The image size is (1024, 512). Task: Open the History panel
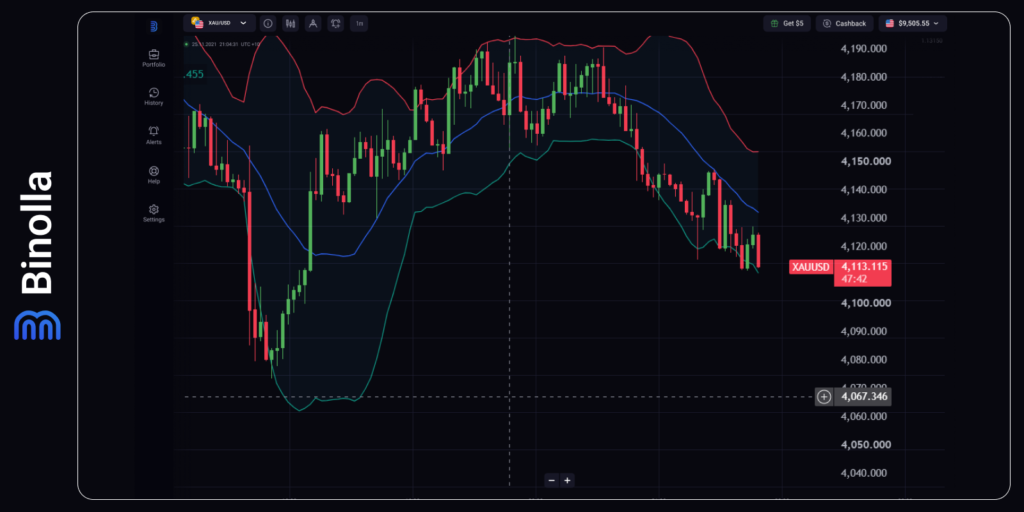click(x=153, y=97)
